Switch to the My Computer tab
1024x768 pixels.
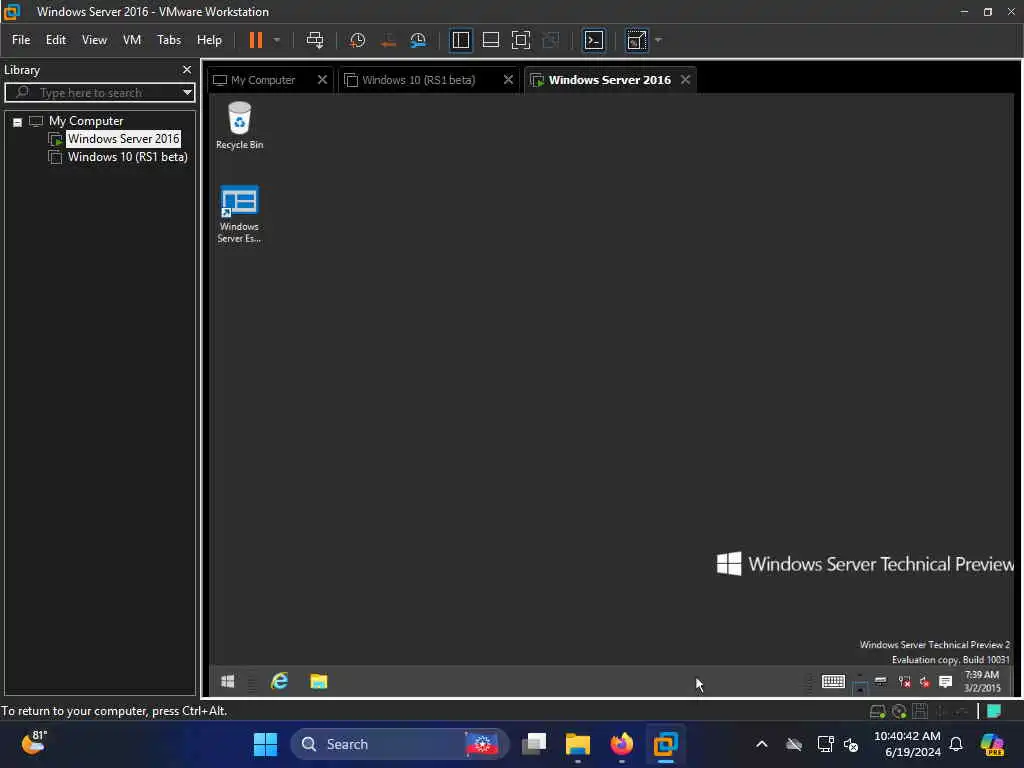(x=263, y=80)
